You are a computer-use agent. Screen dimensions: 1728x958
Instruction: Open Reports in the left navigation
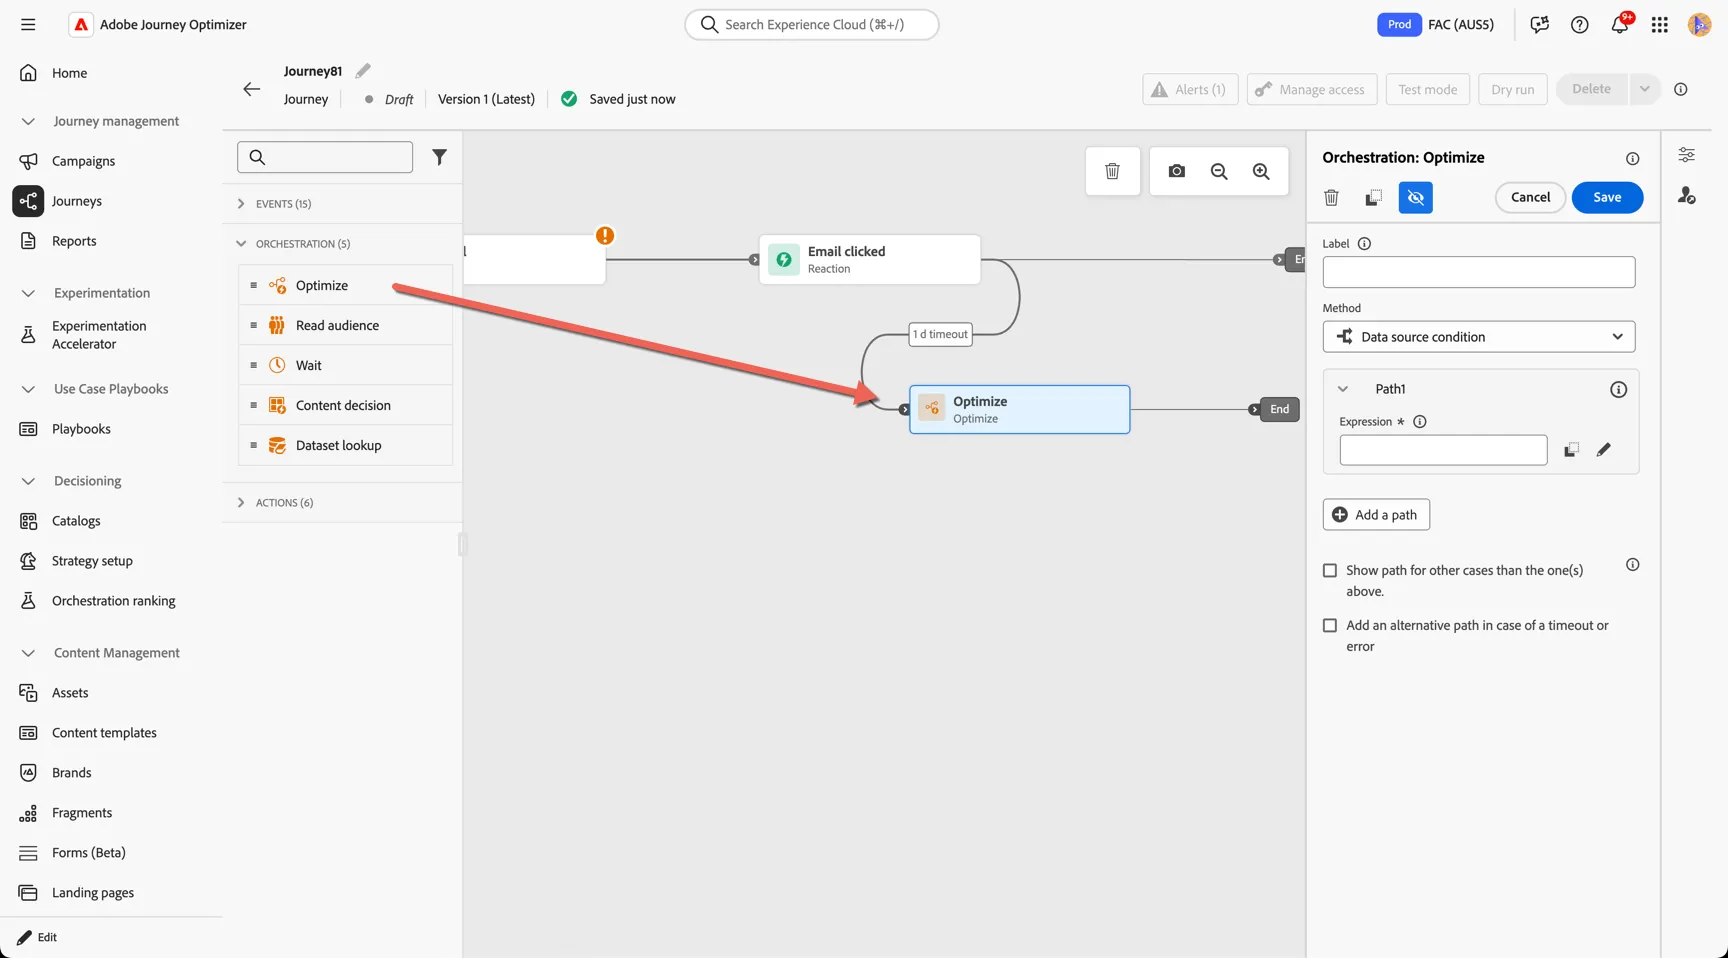pyautogui.click(x=74, y=241)
